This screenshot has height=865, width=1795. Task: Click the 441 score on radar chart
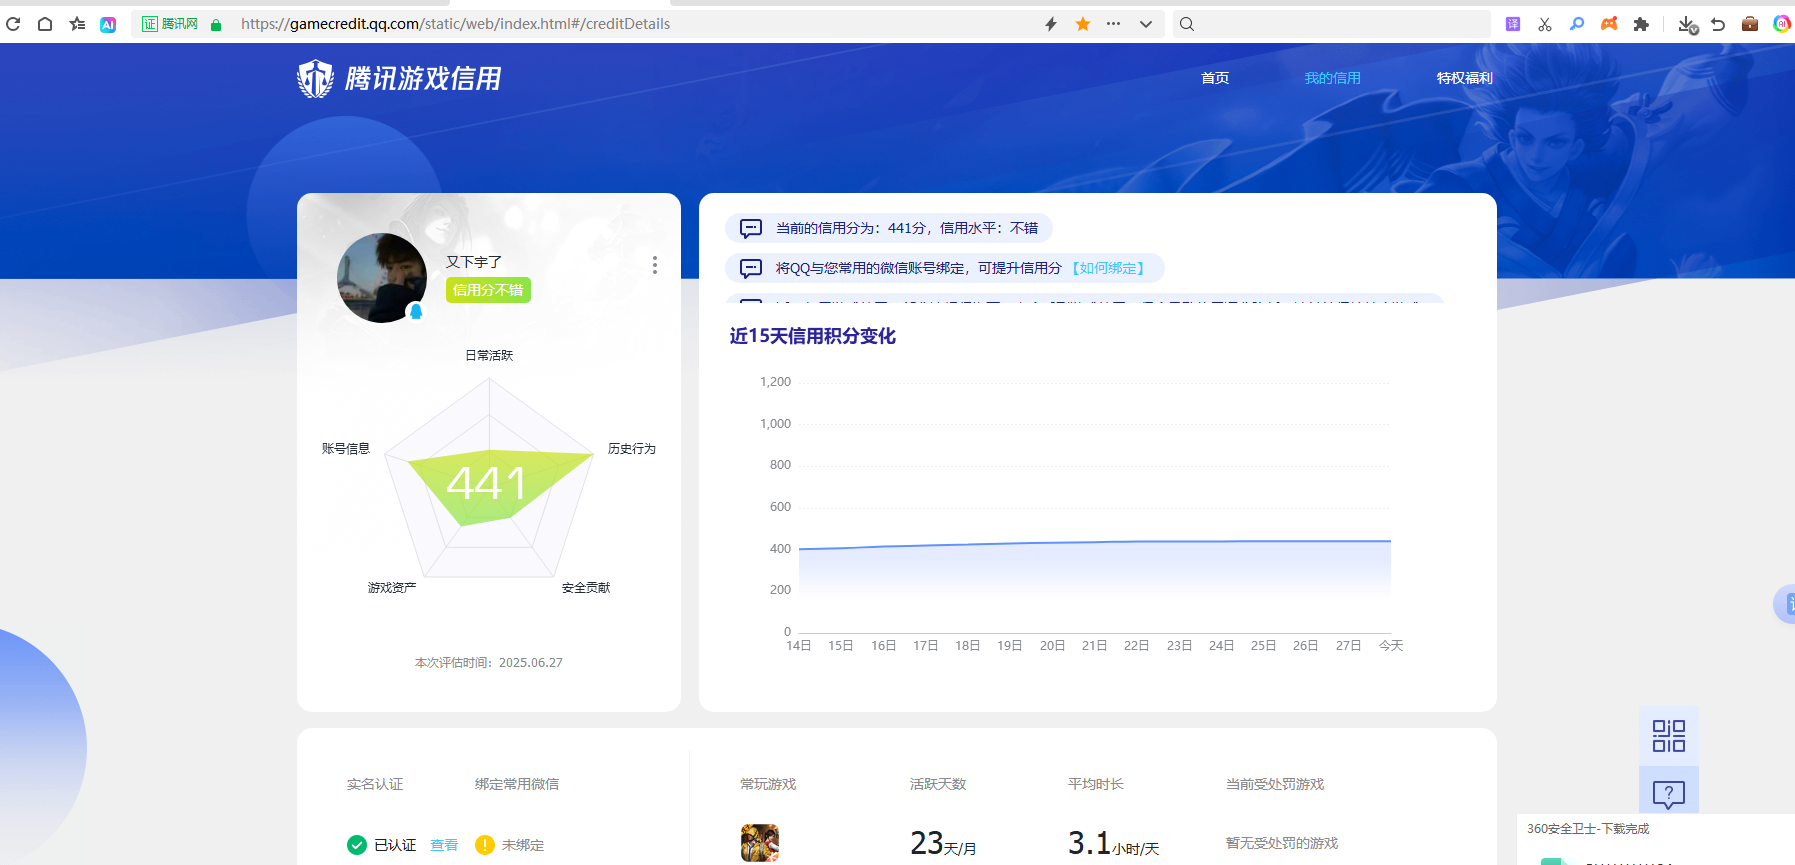[x=486, y=484]
